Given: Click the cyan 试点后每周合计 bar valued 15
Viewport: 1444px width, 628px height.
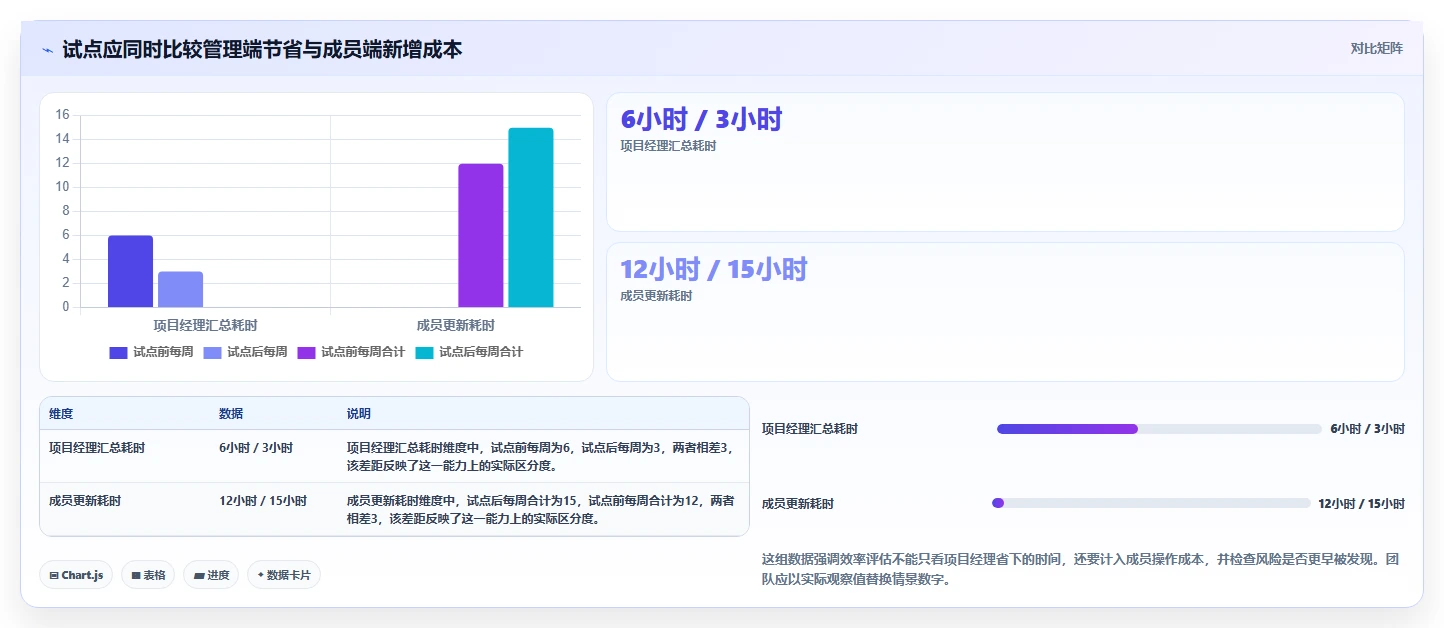Looking at the screenshot, I should tap(531, 217).
